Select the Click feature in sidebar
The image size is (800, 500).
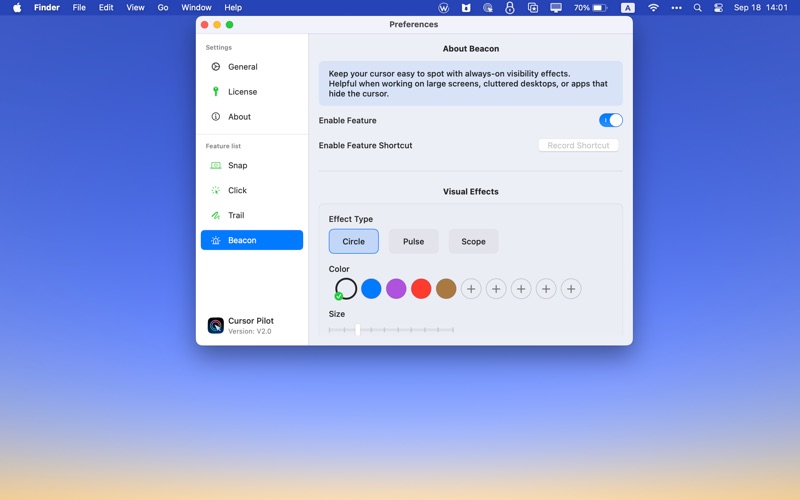pyautogui.click(x=252, y=190)
